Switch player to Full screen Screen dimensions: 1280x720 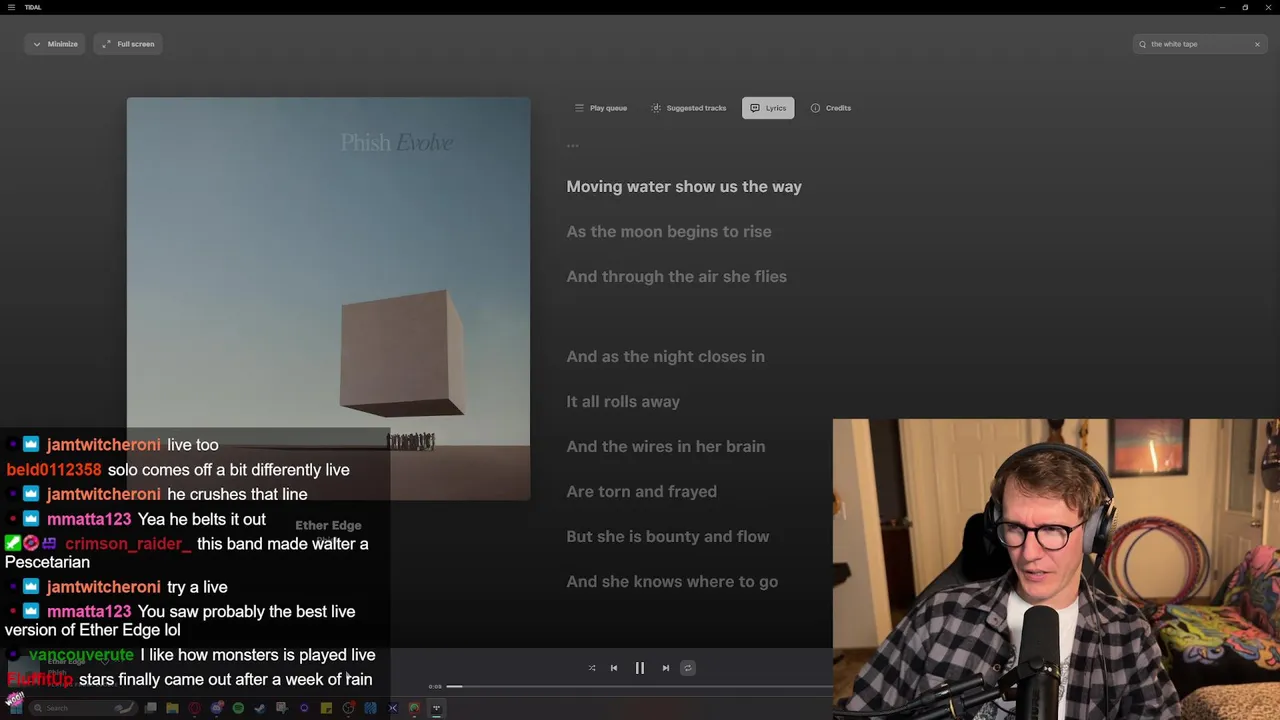coord(129,44)
